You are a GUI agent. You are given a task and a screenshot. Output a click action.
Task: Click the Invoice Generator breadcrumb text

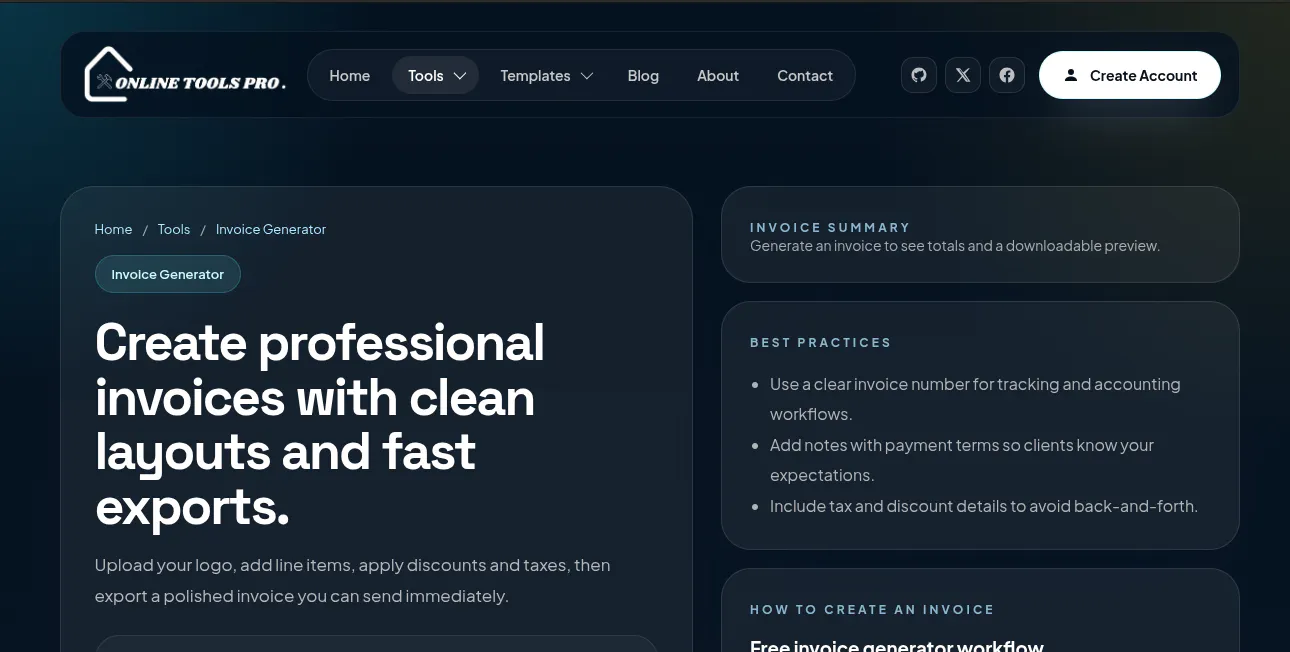[x=271, y=229]
